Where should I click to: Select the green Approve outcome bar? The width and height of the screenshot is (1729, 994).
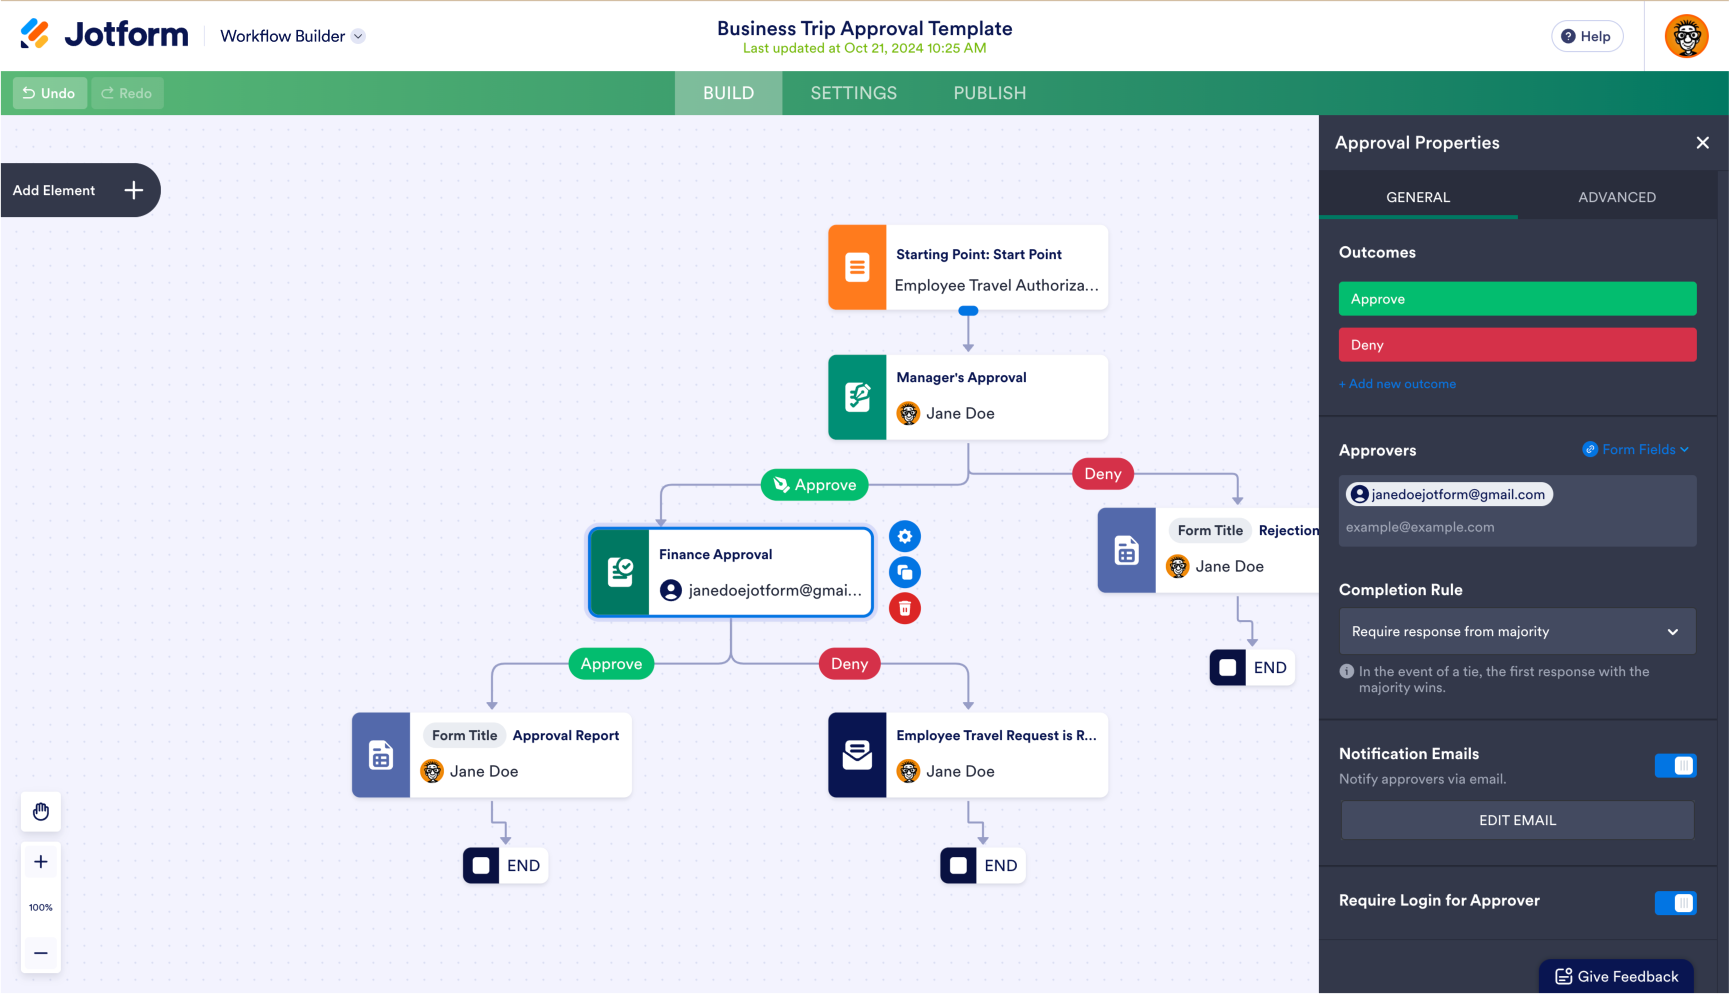click(x=1517, y=299)
